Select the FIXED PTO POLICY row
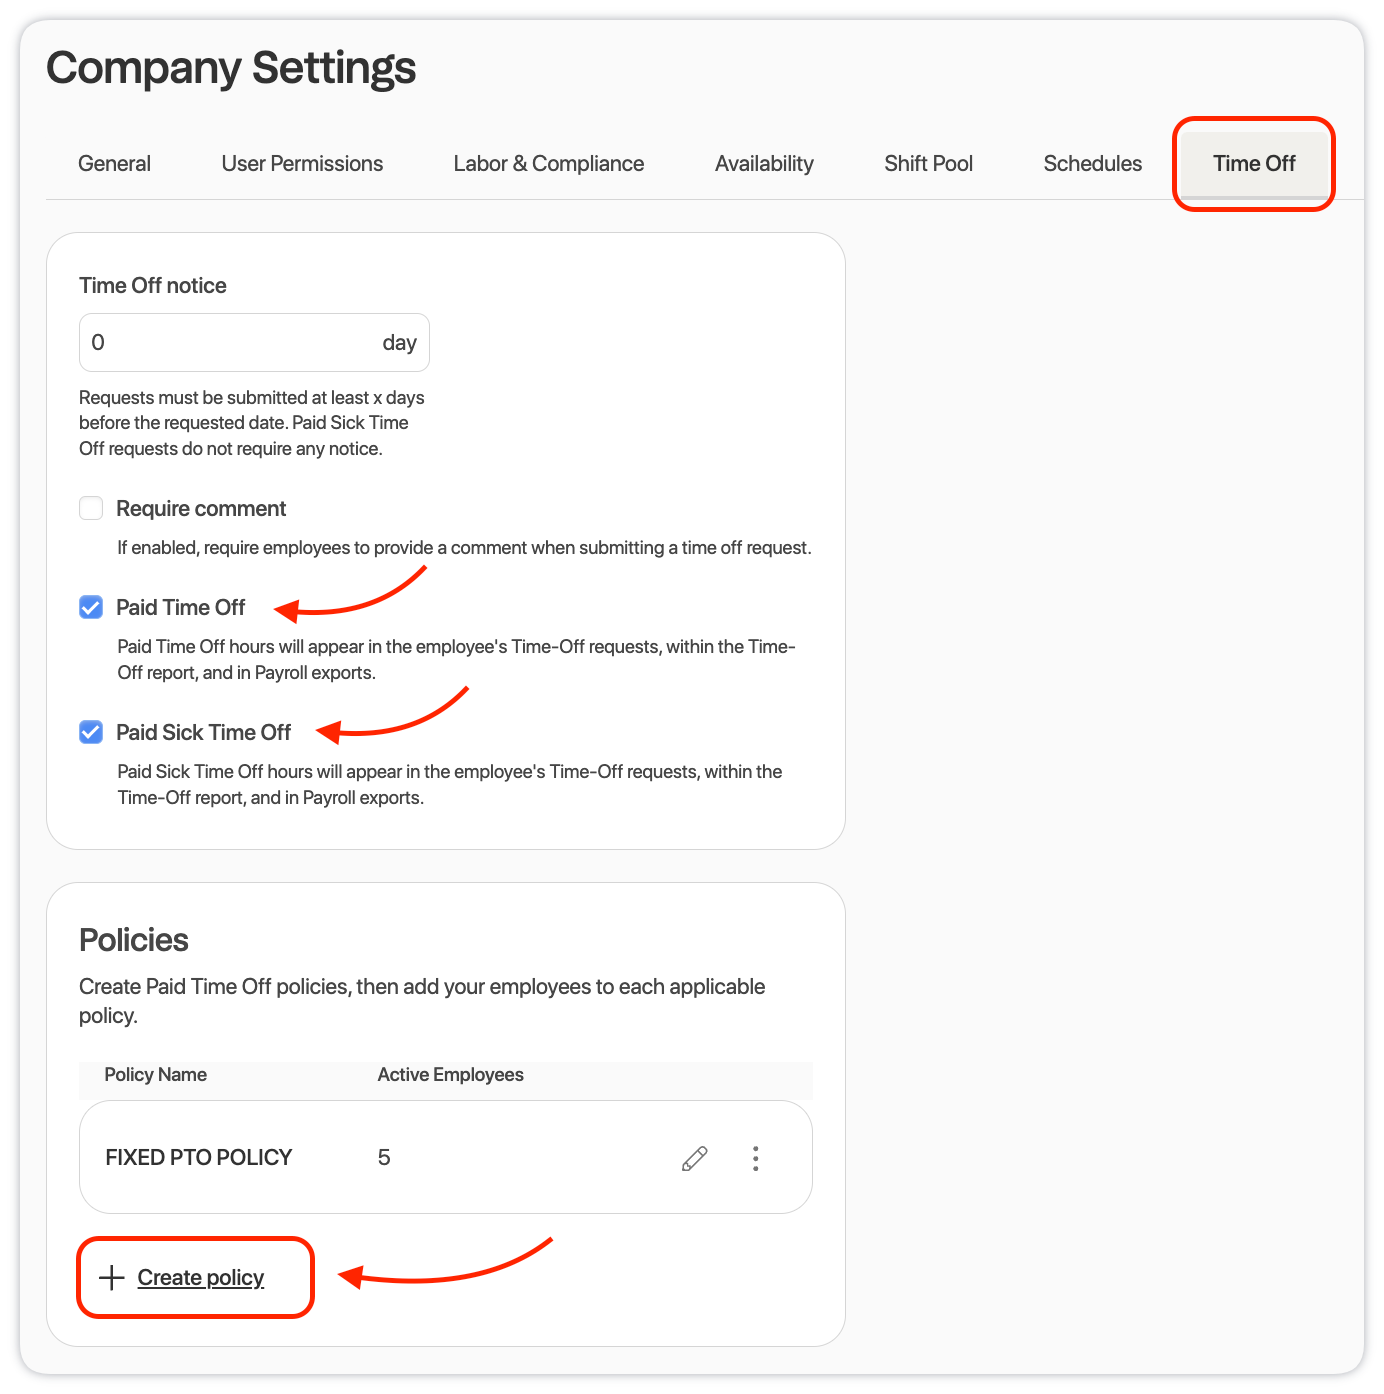This screenshot has width=1384, height=1394. click(445, 1158)
